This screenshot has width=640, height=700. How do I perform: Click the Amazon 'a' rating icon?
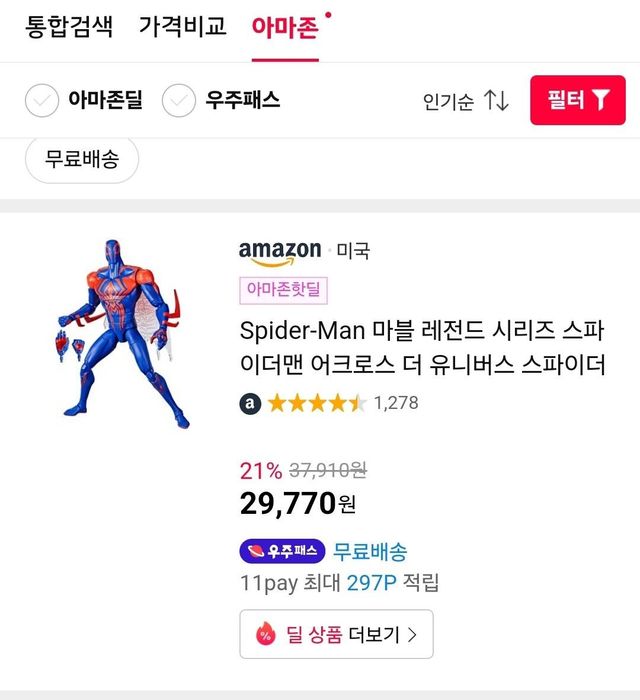pyautogui.click(x=250, y=403)
